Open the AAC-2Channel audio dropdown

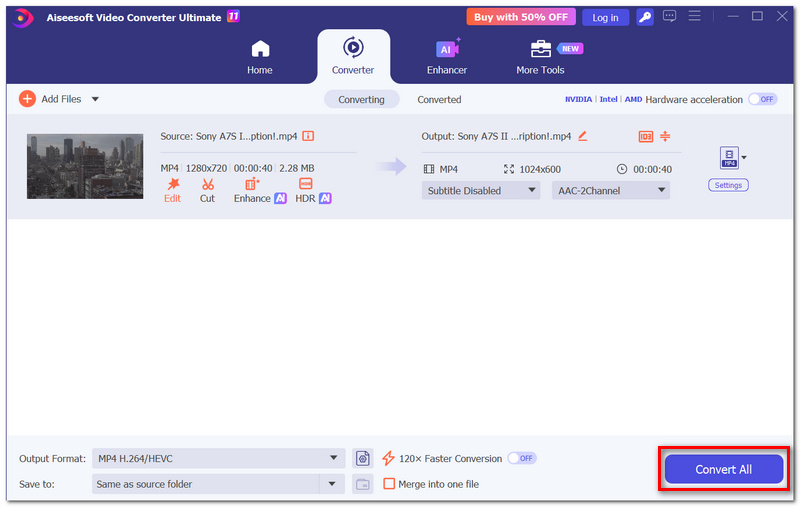tap(611, 191)
